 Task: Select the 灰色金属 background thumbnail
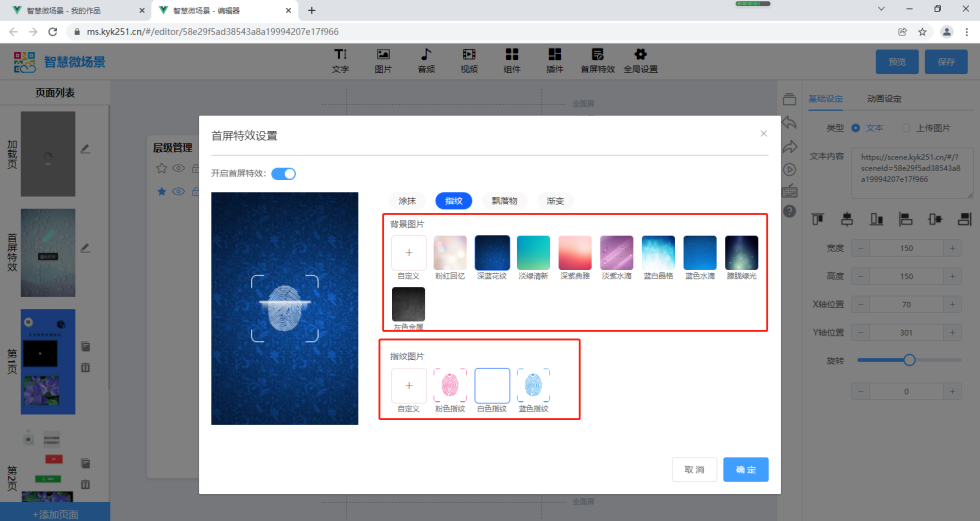tap(409, 304)
